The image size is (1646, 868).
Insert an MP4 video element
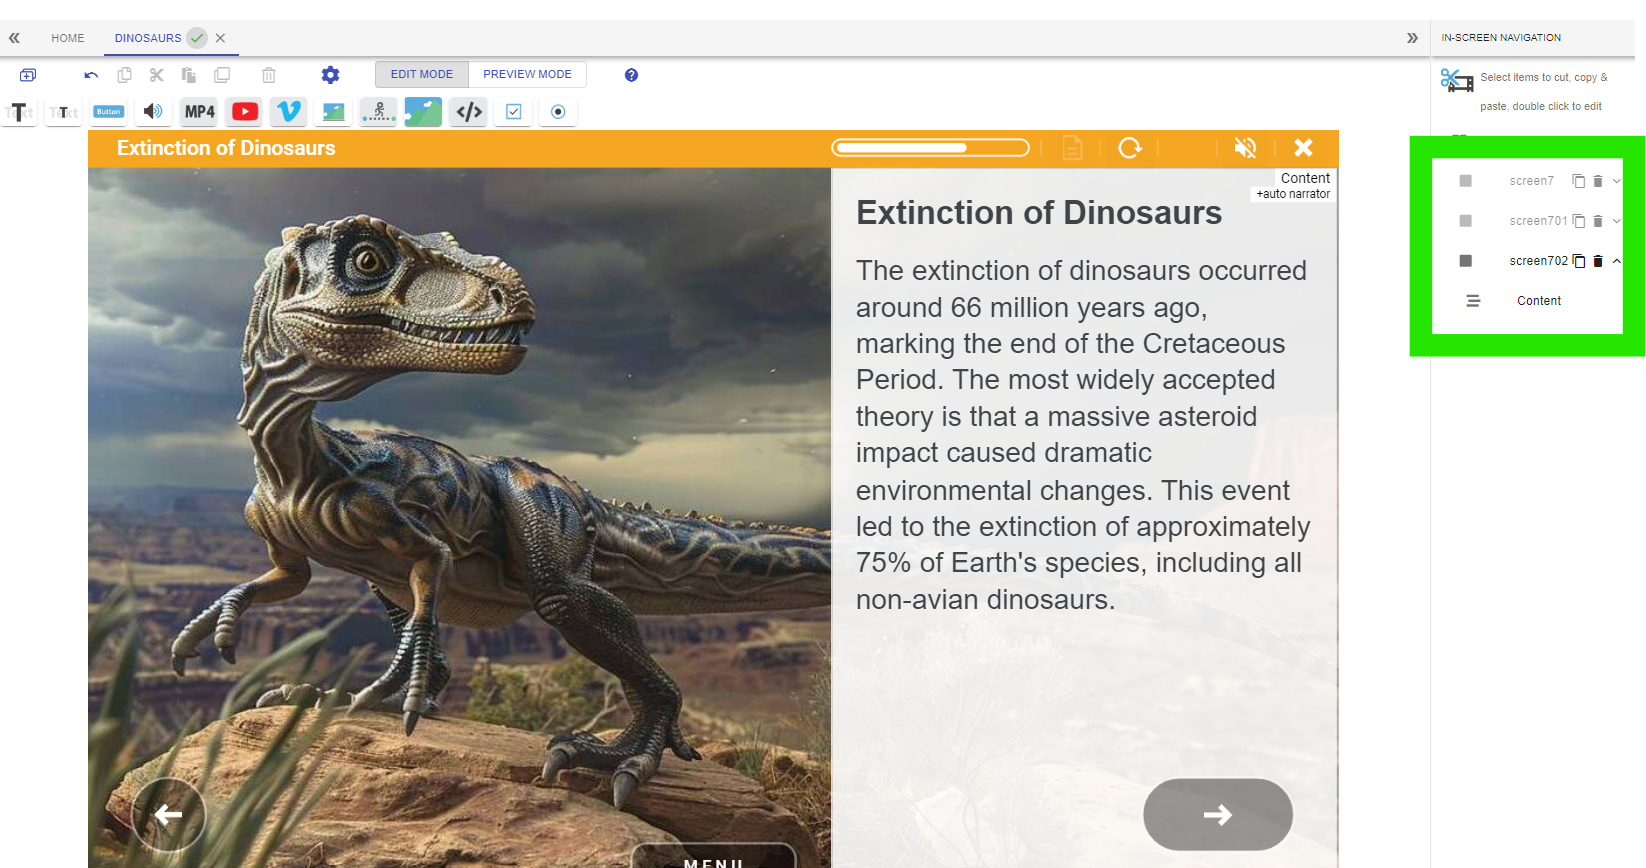coord(200,112)
